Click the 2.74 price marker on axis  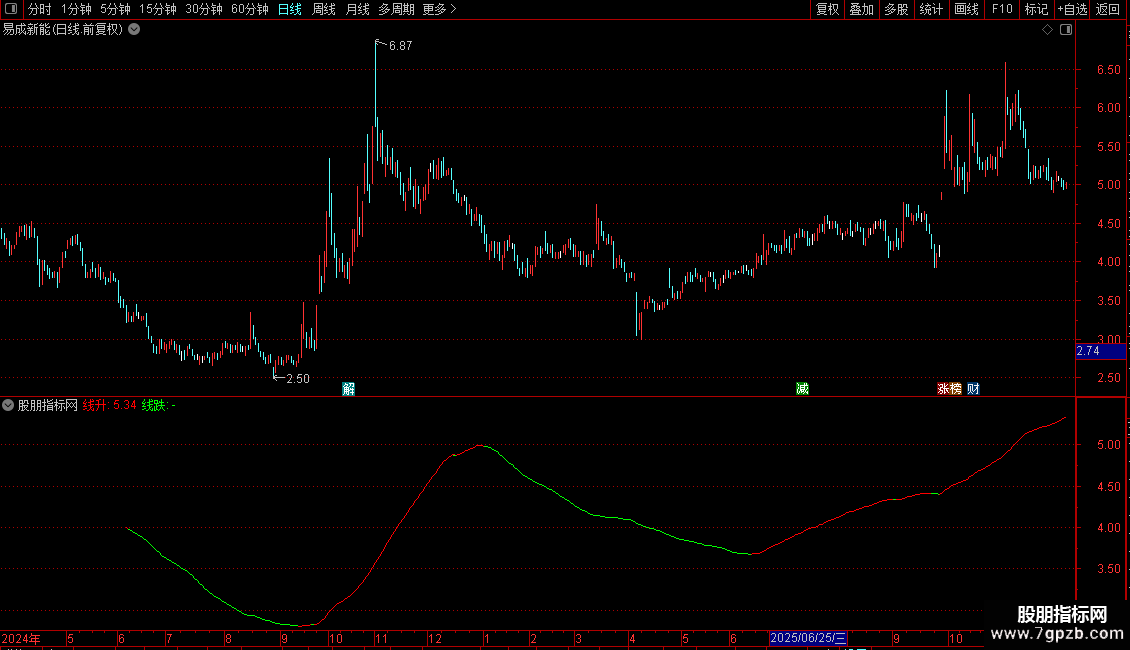(x=1100, y=351)
